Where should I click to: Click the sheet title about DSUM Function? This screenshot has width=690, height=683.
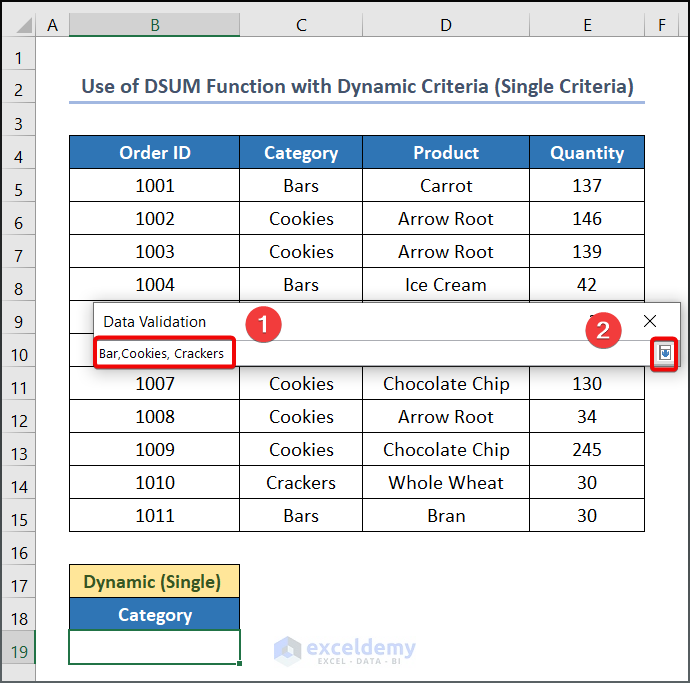click(357, 86)
